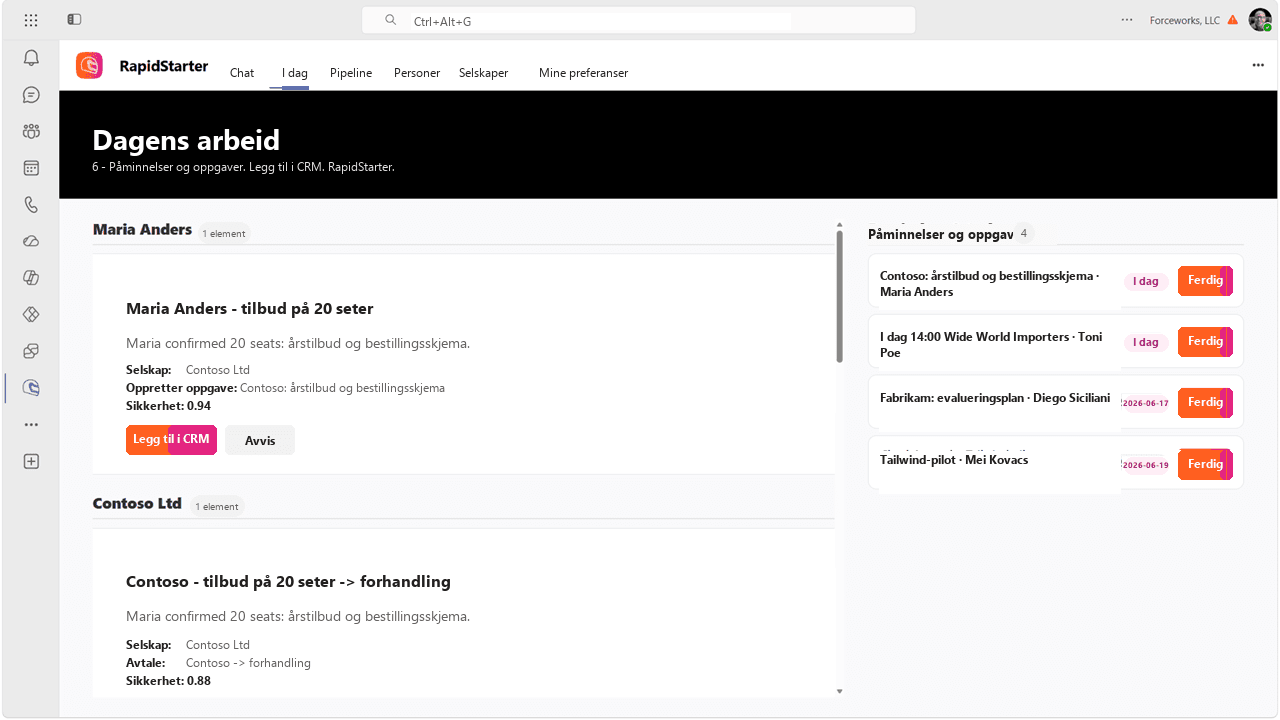
Task: Click the '1 element' badge beside Maria Anders
Action: [x=224, y=233]
